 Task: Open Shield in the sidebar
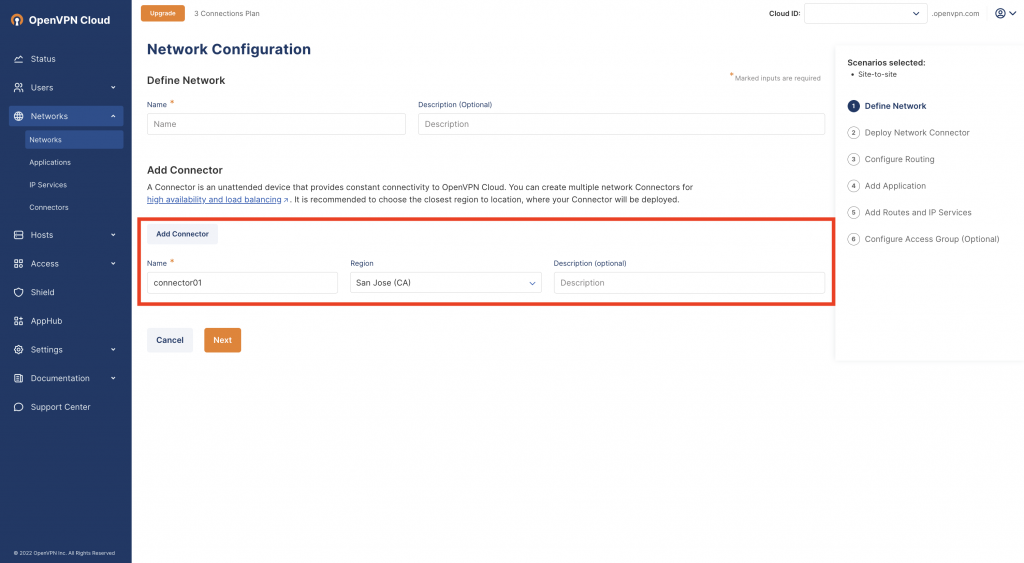42,293
